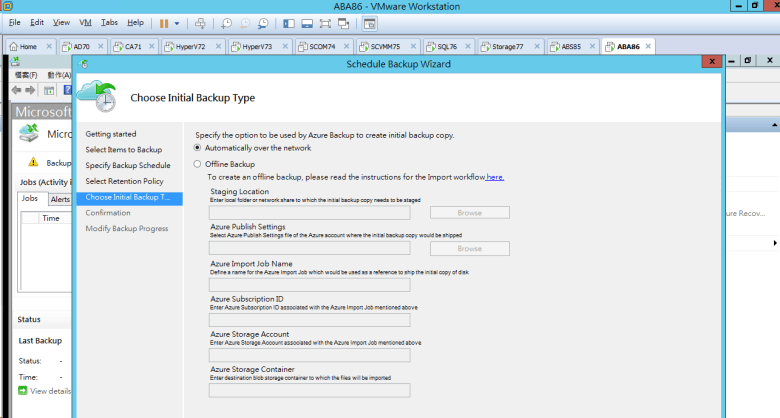
Task: Click the back arrow in the MMC toolbar
Action: 17,90
